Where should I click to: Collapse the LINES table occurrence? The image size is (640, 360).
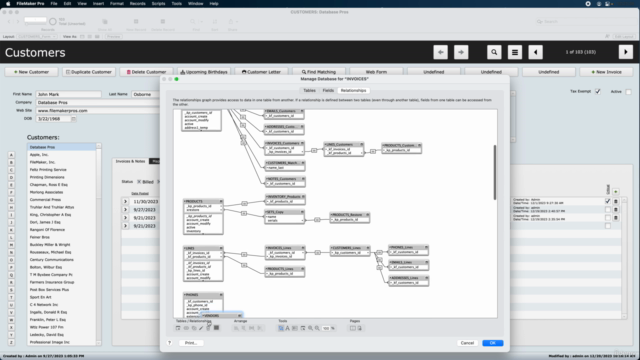(221, 248)
